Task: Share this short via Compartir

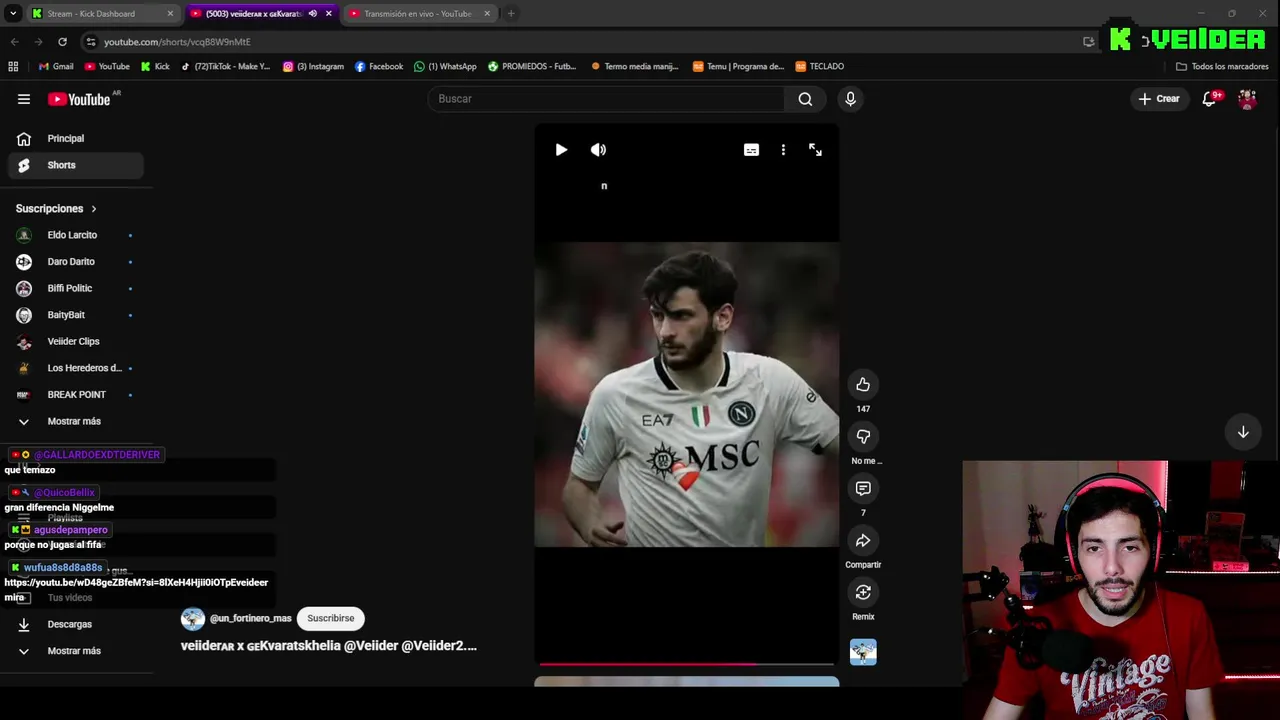Action: (x=863, y=541)
